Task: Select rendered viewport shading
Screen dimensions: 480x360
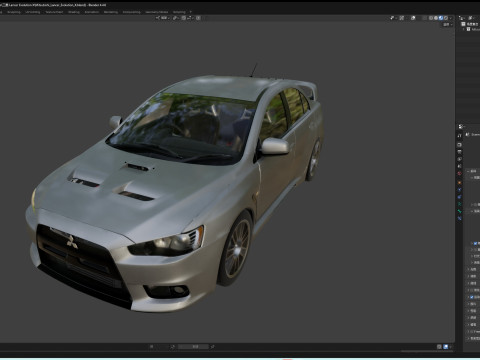Action: (446, 18)
